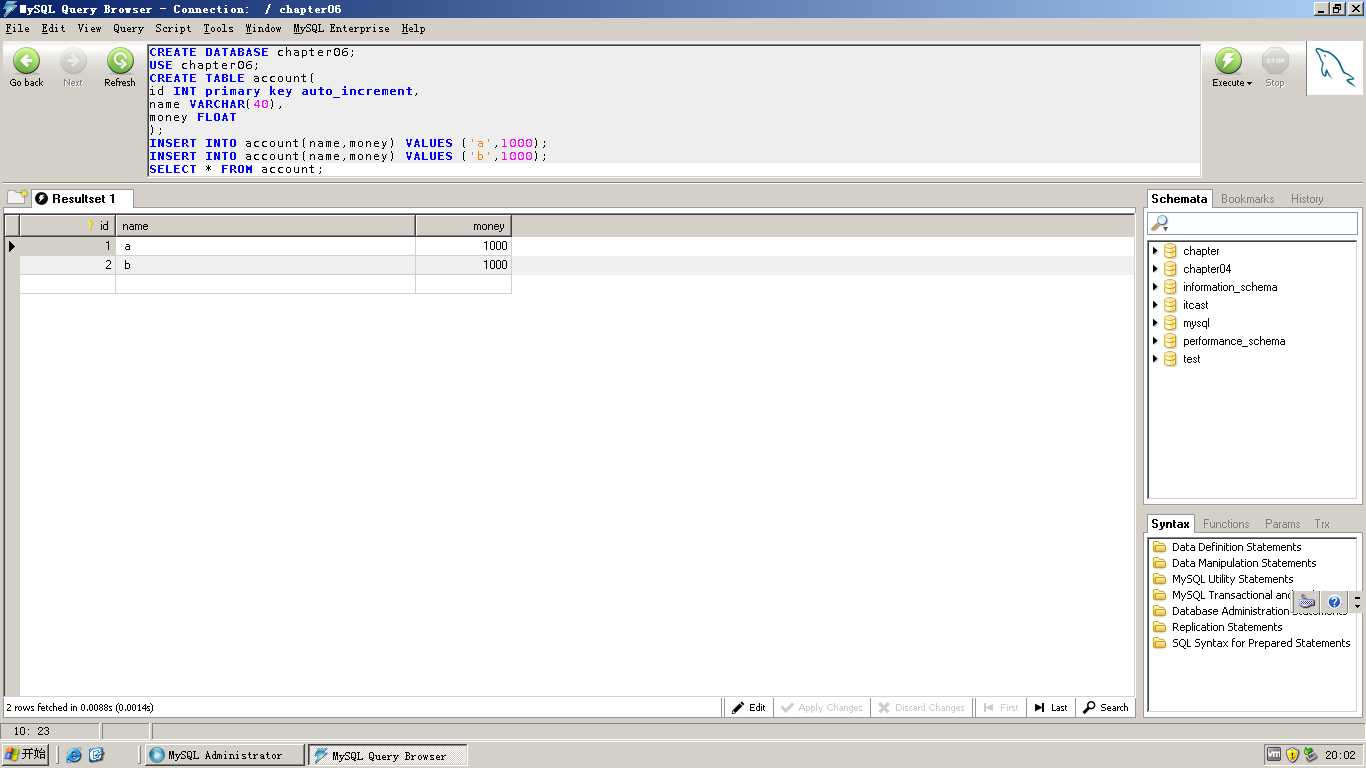This screenshot has height=768, width=1366.
Task: Click the blue help question mark icon
Action: pos(1334,602)
